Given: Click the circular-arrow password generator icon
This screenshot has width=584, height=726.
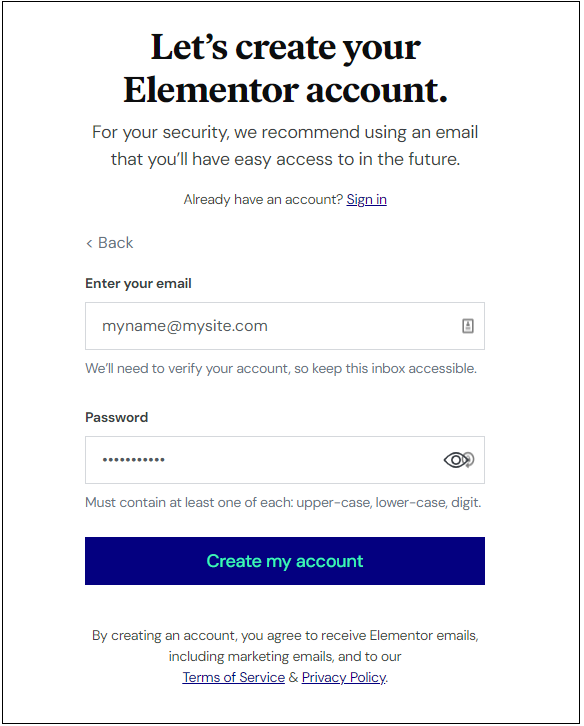Looking at the screenshot, I should point(470,460).
